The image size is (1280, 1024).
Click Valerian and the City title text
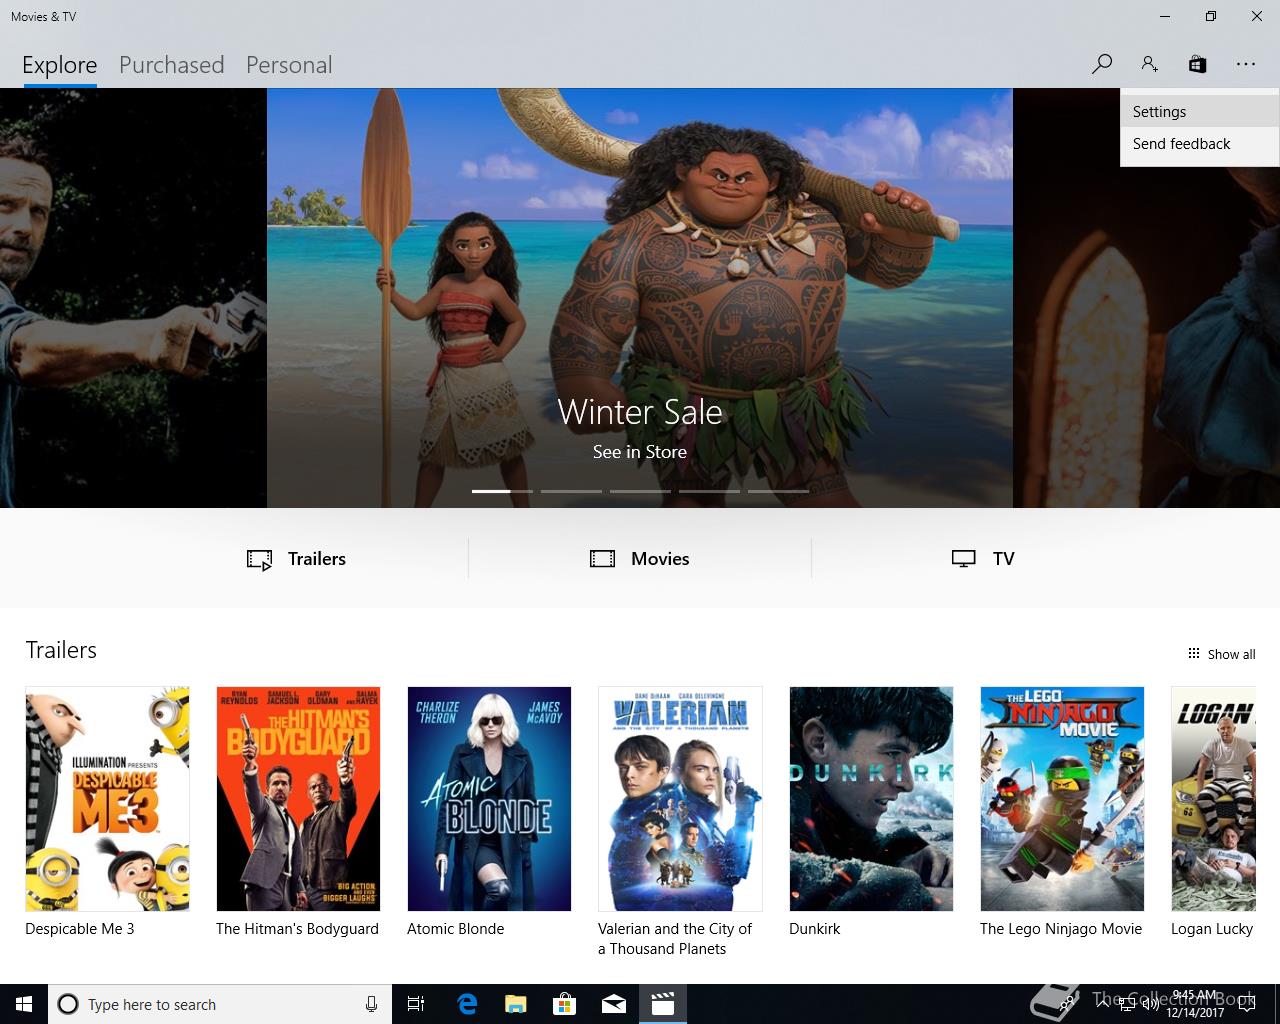(675, 939)
